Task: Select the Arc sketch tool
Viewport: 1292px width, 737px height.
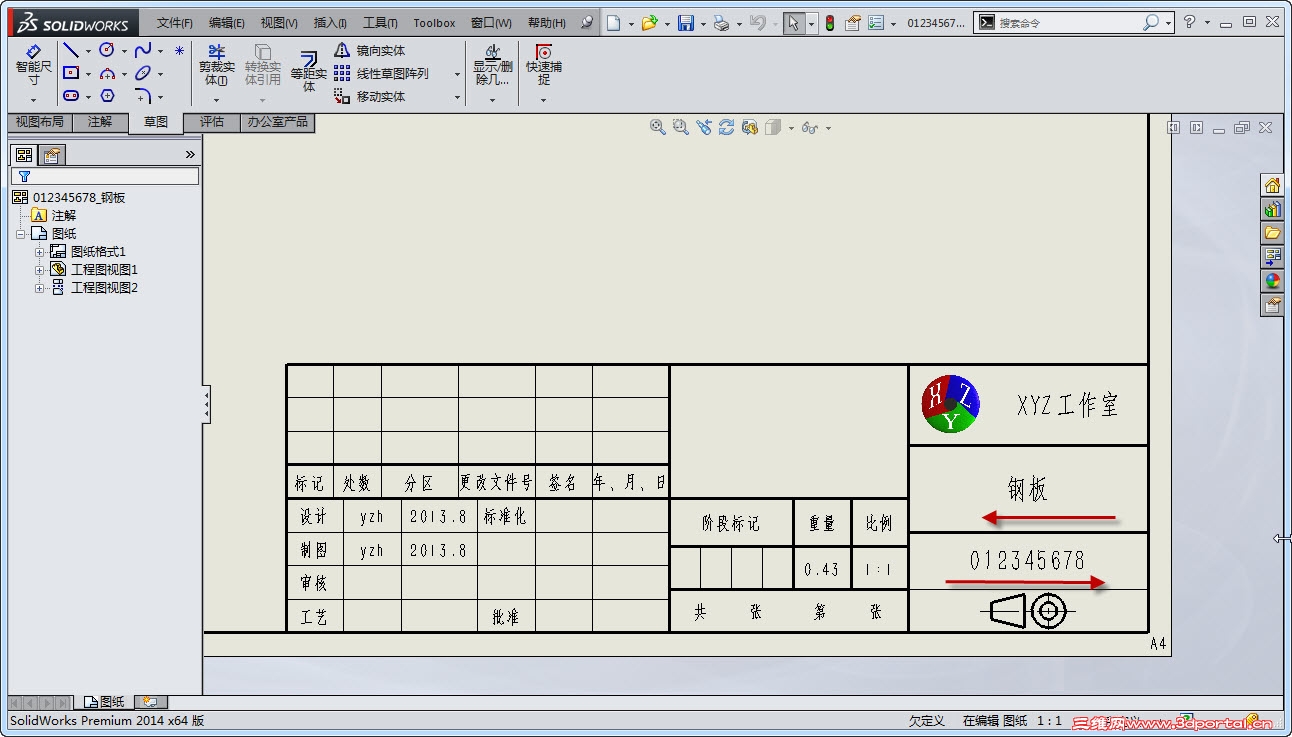Action: [107, 73]
